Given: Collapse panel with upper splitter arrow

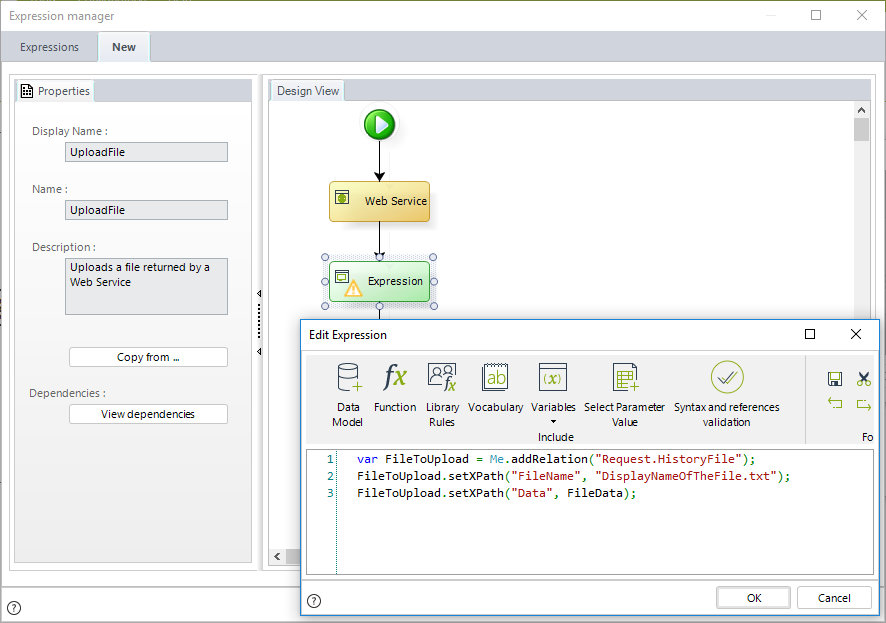Looking at the screenshot, I should pos(259,294).
